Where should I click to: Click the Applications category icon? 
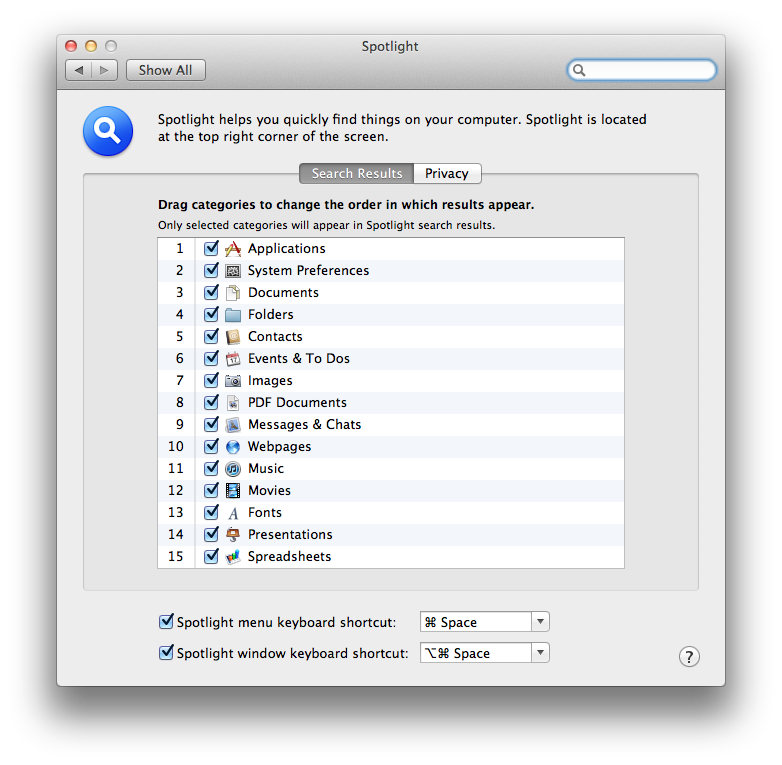pos(233,248)
